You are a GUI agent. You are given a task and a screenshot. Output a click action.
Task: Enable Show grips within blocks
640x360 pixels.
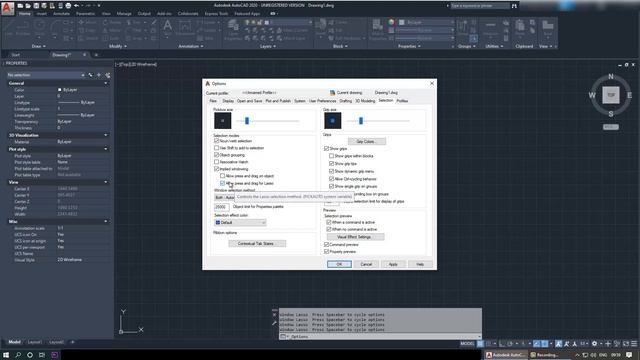point(331,156)
